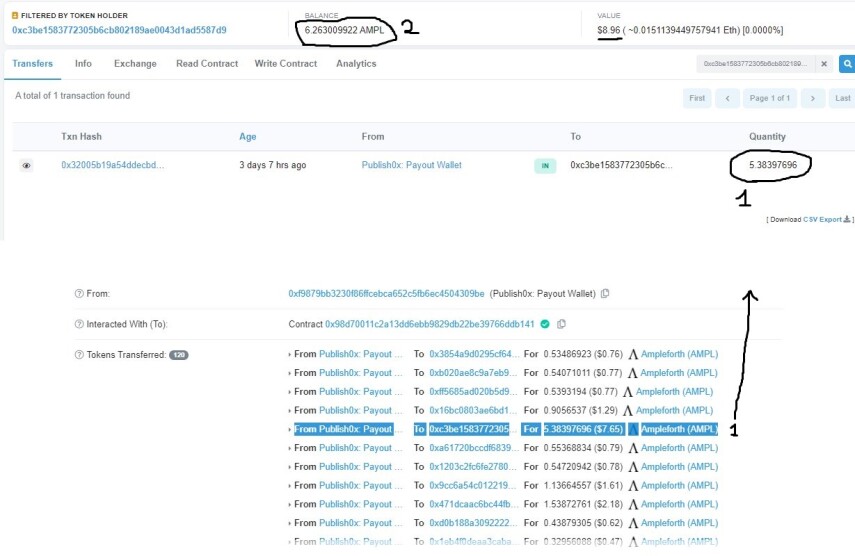Clear the address filter with X
The width and height of the screenshot is (855, 556).
[824, 64]
